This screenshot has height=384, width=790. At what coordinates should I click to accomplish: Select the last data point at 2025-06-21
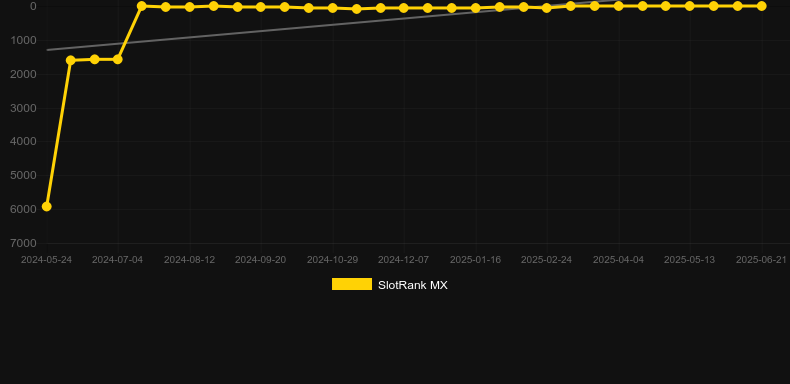point(761,6)
